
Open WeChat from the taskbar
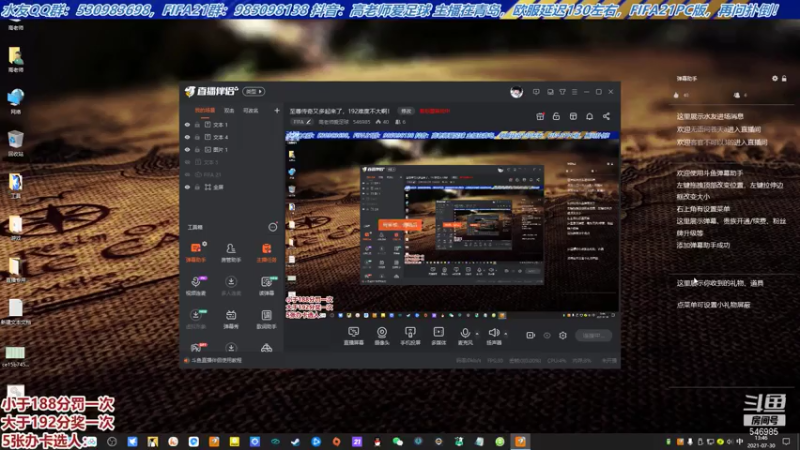[x=397, y=442]
